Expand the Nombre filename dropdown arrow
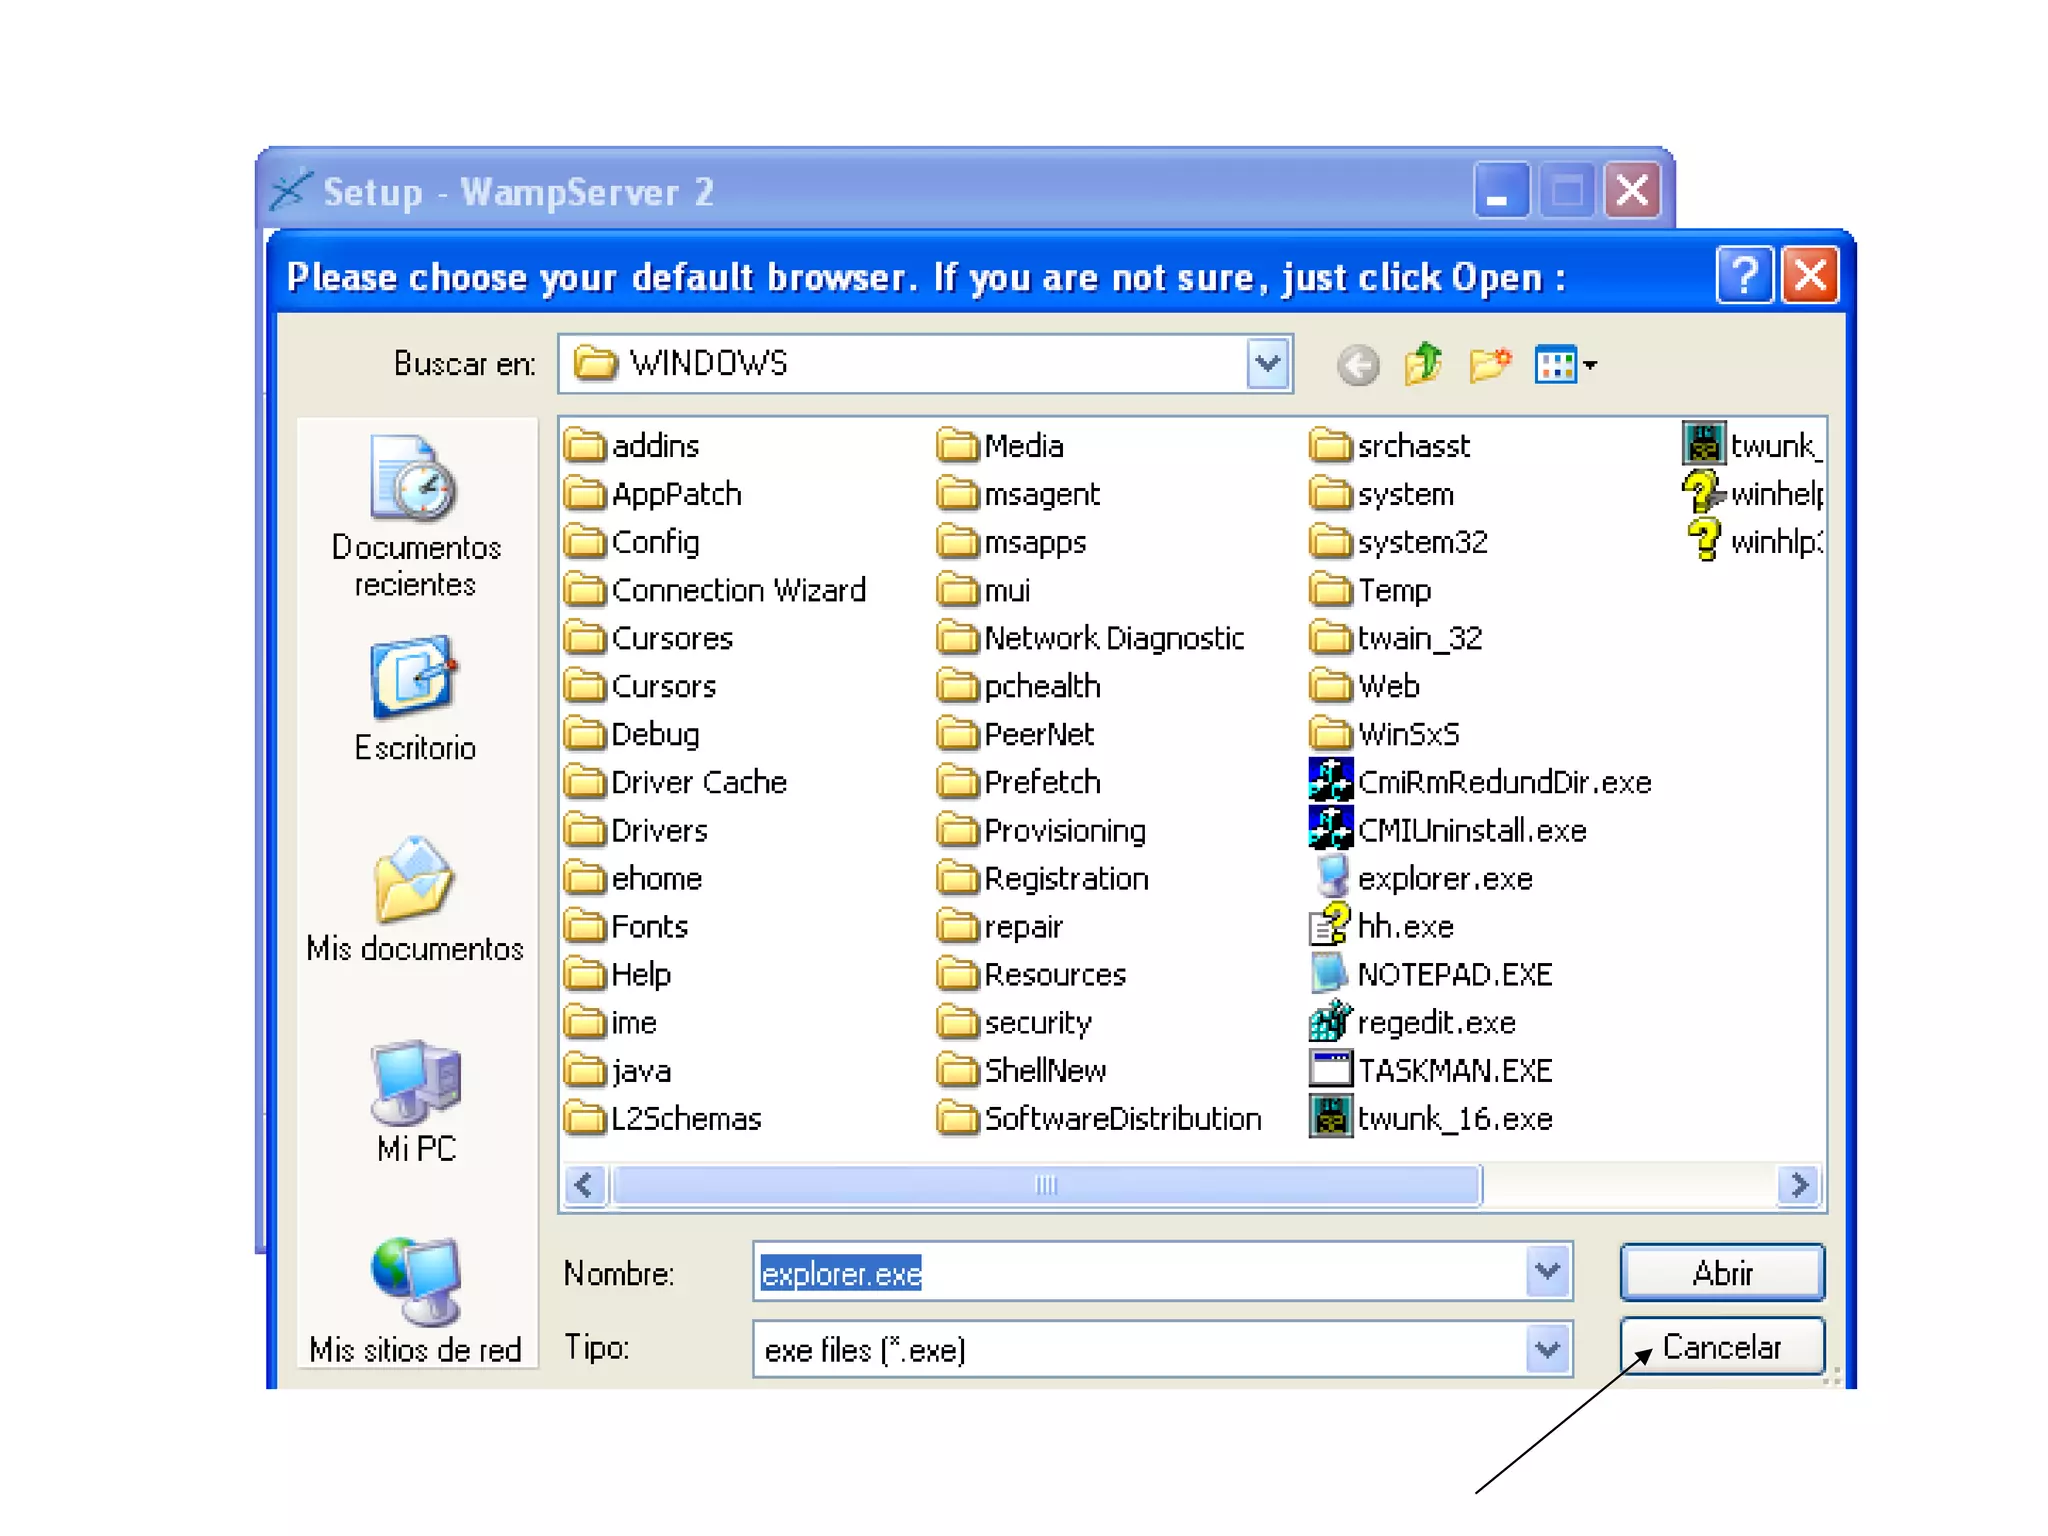Viewport: 2048px width, 1536px height. pyautogui.click(x=1547, y=1272)
